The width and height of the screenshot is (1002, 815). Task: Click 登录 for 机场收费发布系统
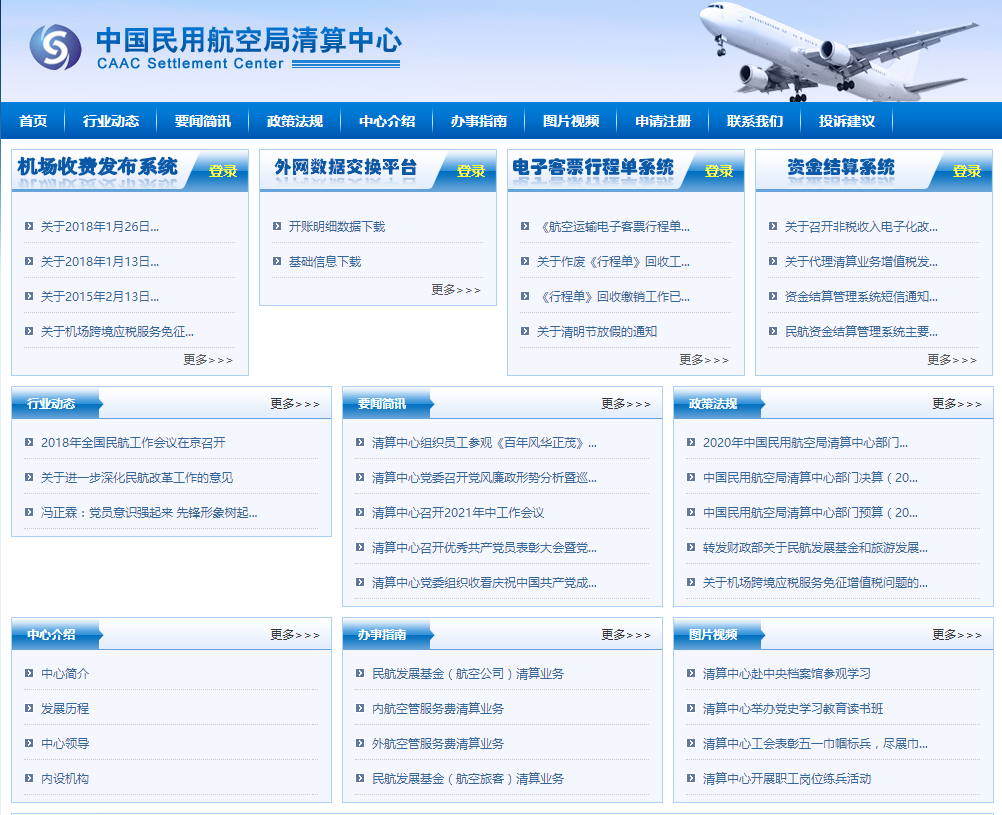[223, 171]
